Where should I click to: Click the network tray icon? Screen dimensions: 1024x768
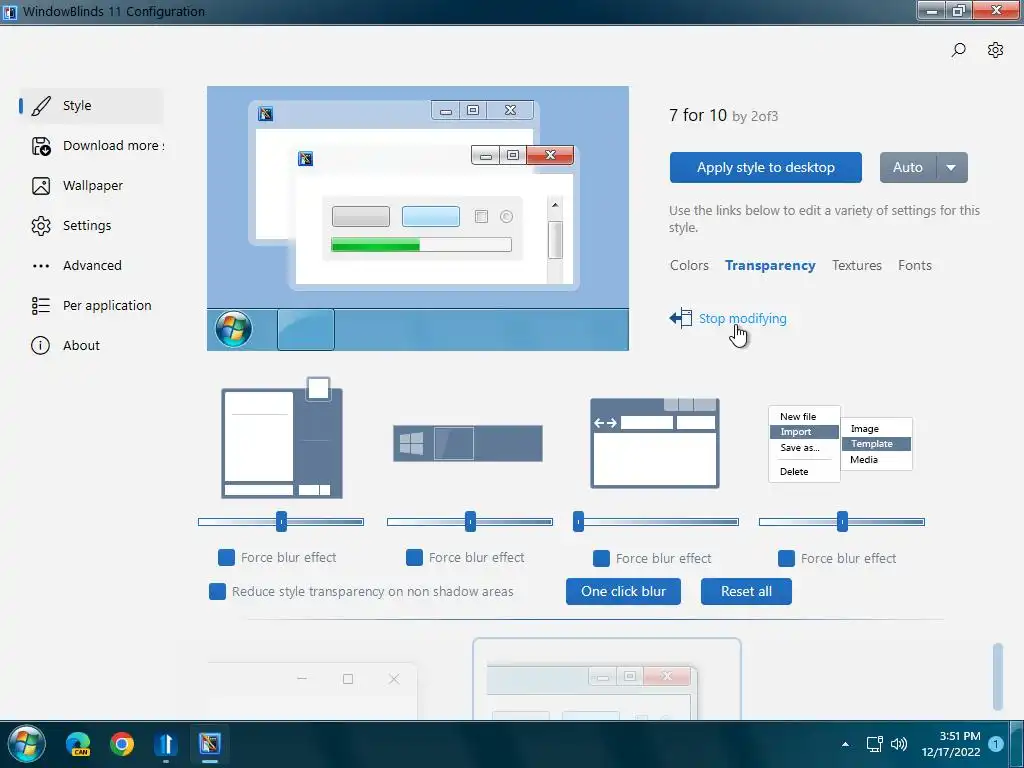pyautogui.click(x=874, y=744)
